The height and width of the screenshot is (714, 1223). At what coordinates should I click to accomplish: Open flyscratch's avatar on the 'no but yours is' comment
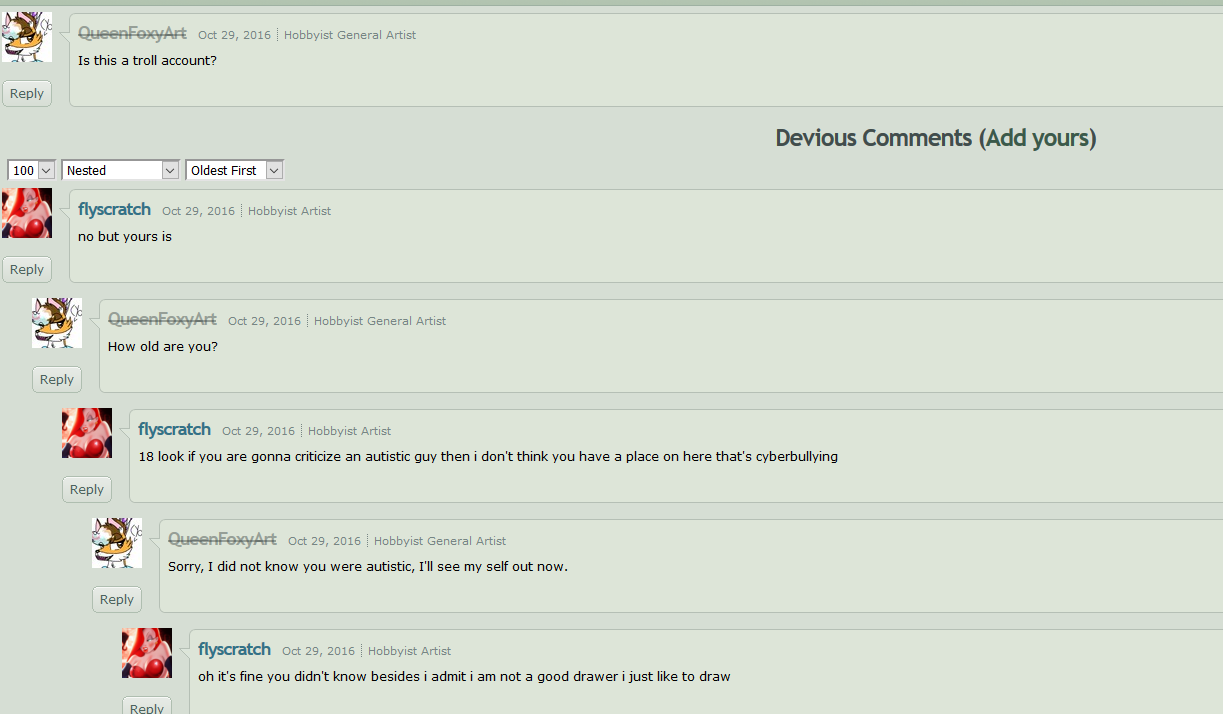[27, 213]
